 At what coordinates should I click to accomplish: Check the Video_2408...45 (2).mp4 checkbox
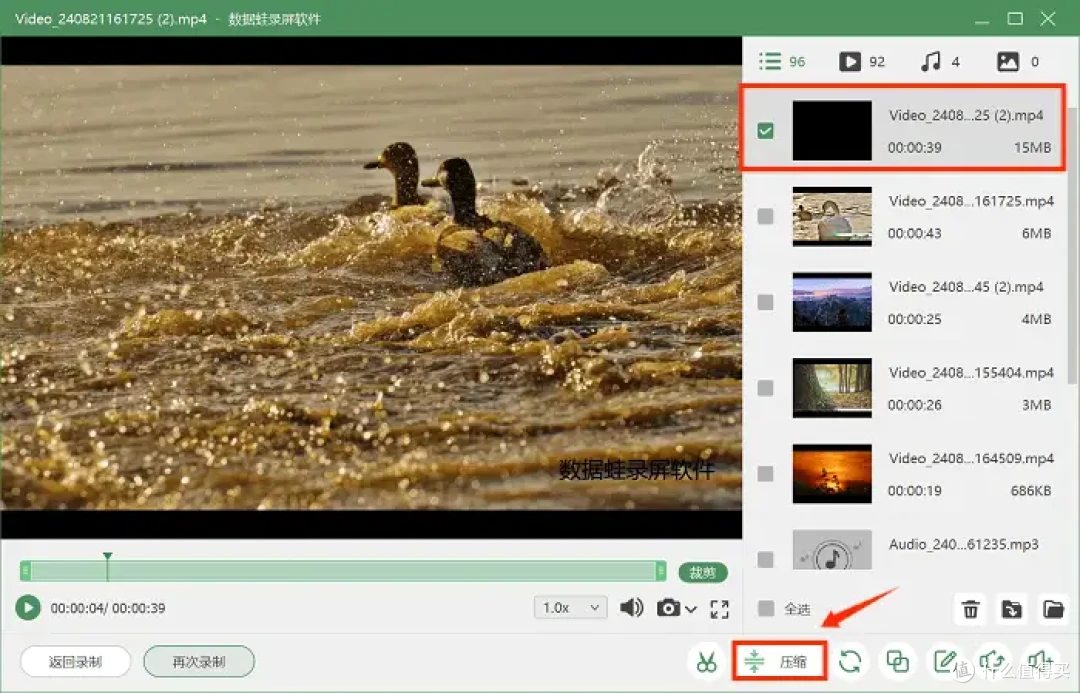[765, 302]
